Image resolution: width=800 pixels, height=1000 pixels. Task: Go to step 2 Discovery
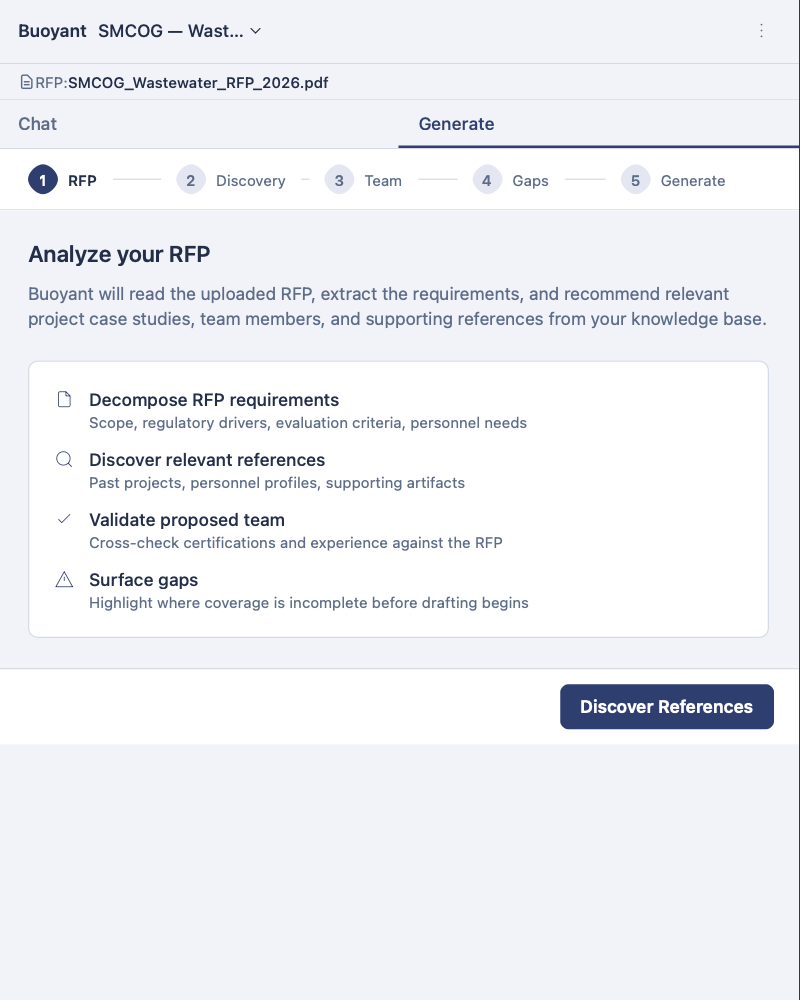(231, 180)
